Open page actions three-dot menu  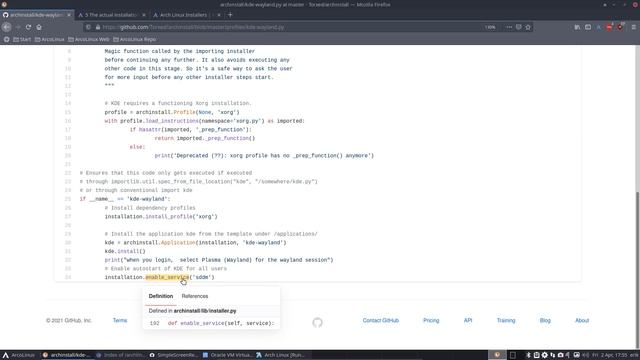click(x=509, y=27)
